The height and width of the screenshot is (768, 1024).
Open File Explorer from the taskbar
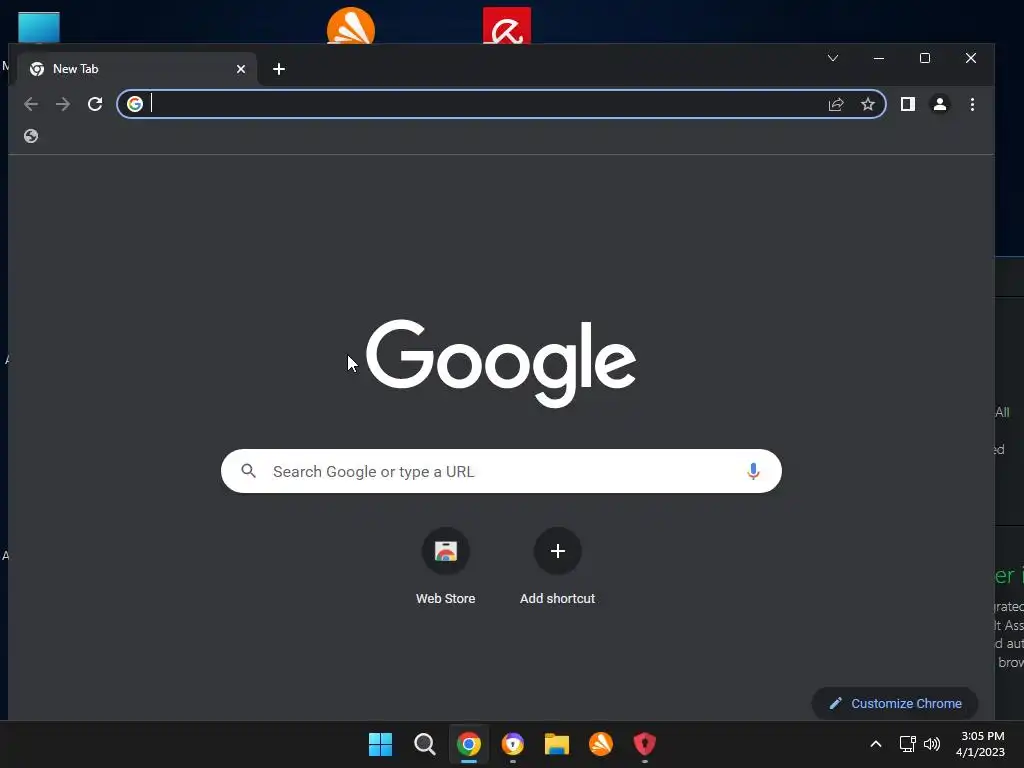pos(557,744)
